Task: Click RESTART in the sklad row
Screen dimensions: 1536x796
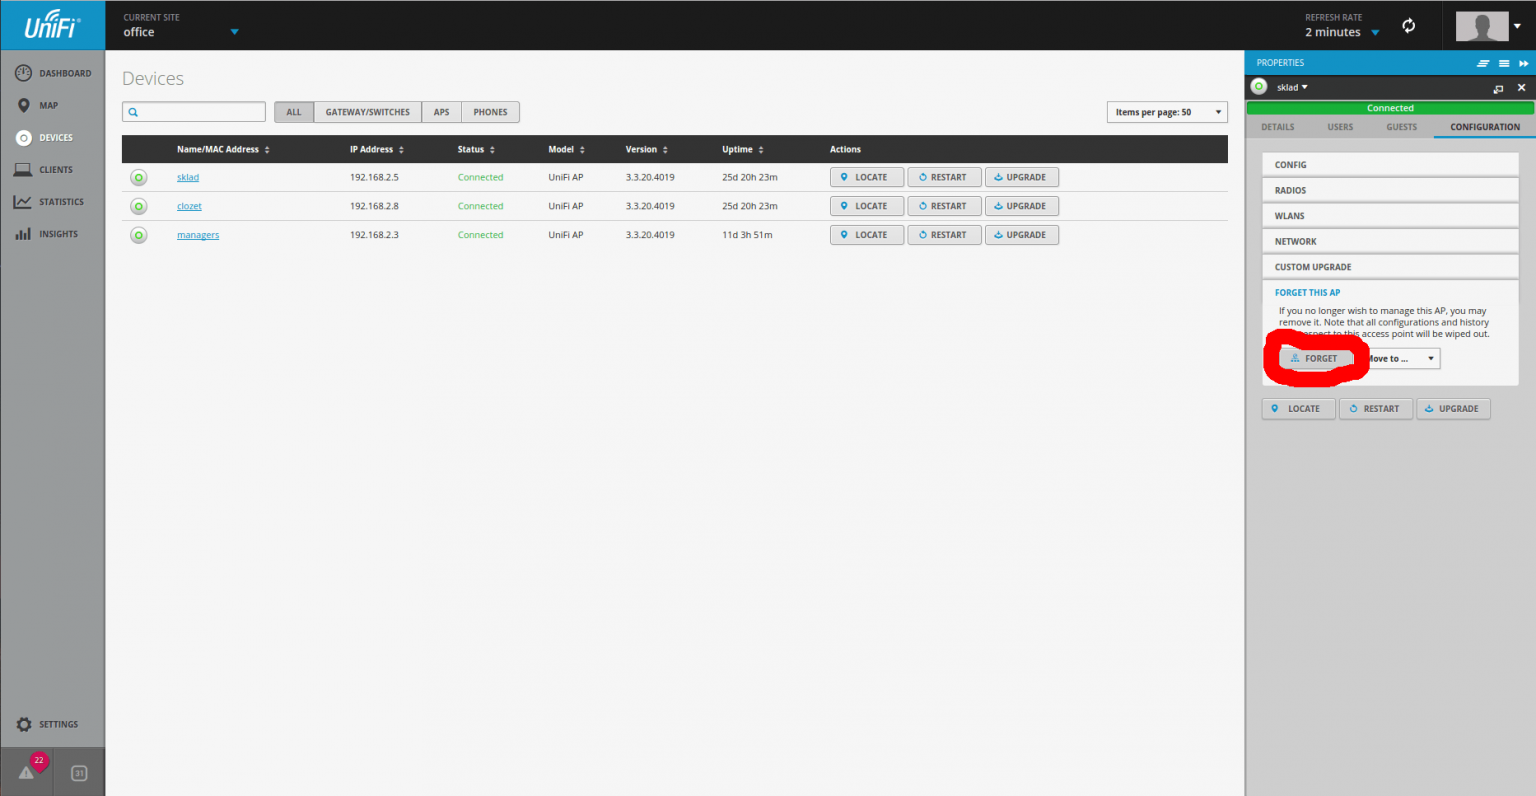Action: coord(944,177)
